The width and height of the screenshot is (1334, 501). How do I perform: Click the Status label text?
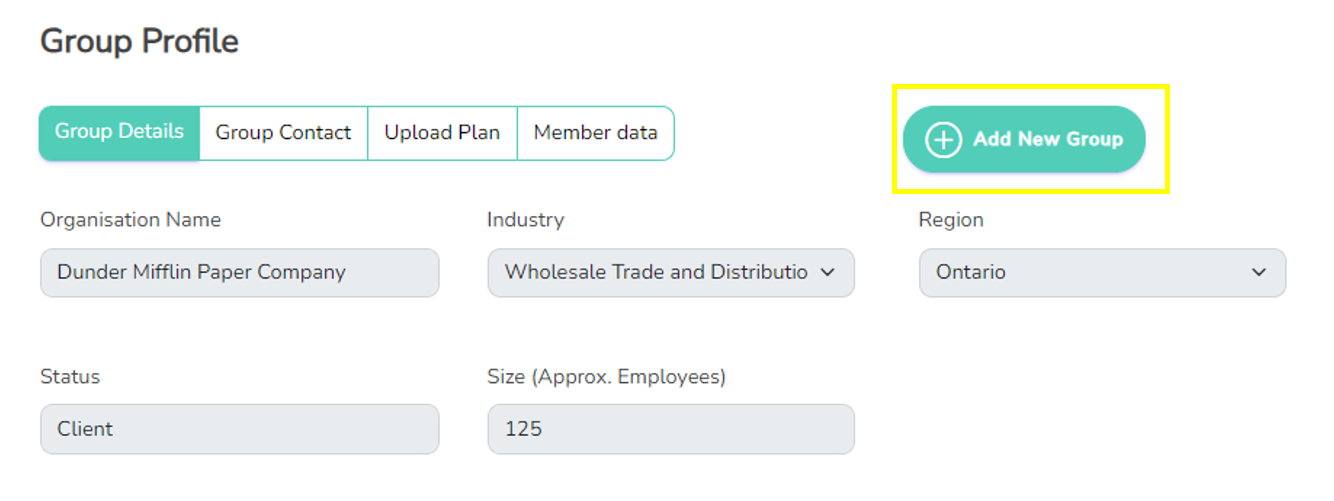tap(70, 377)
